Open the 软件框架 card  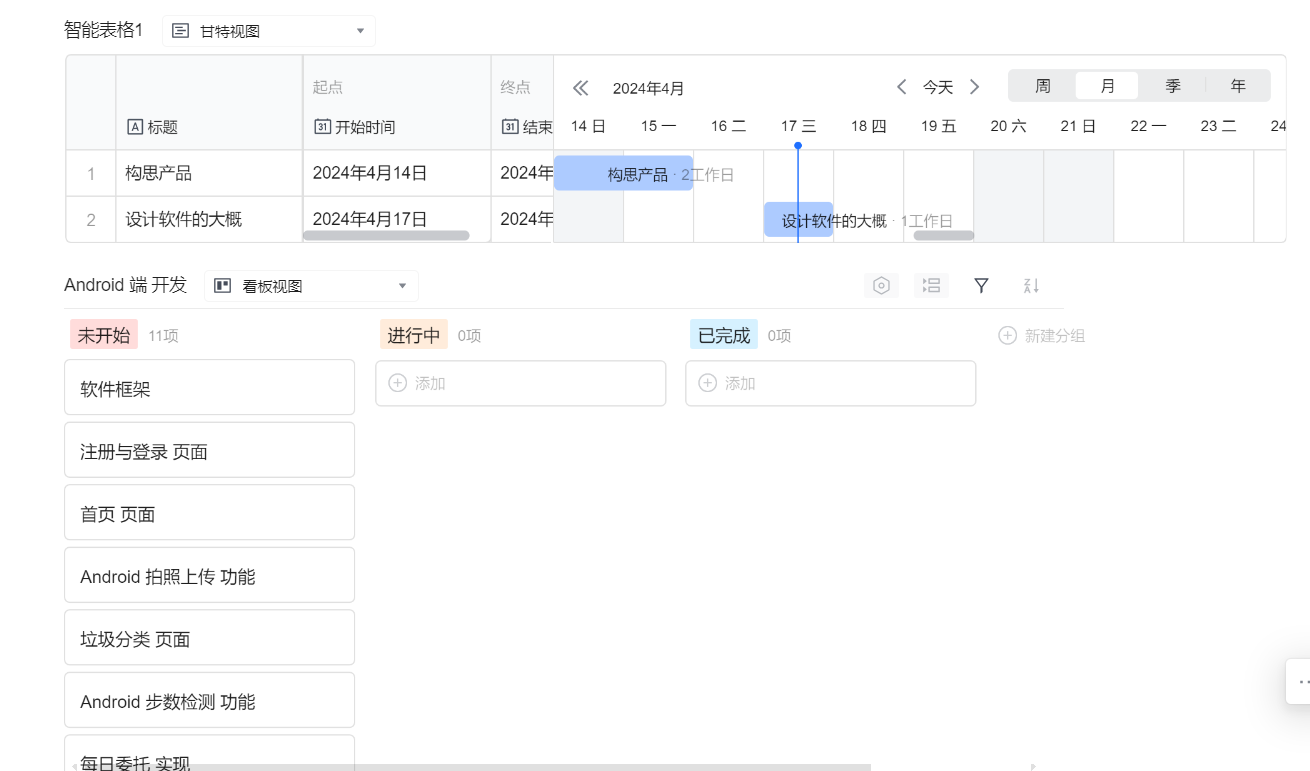coord(209,387)
